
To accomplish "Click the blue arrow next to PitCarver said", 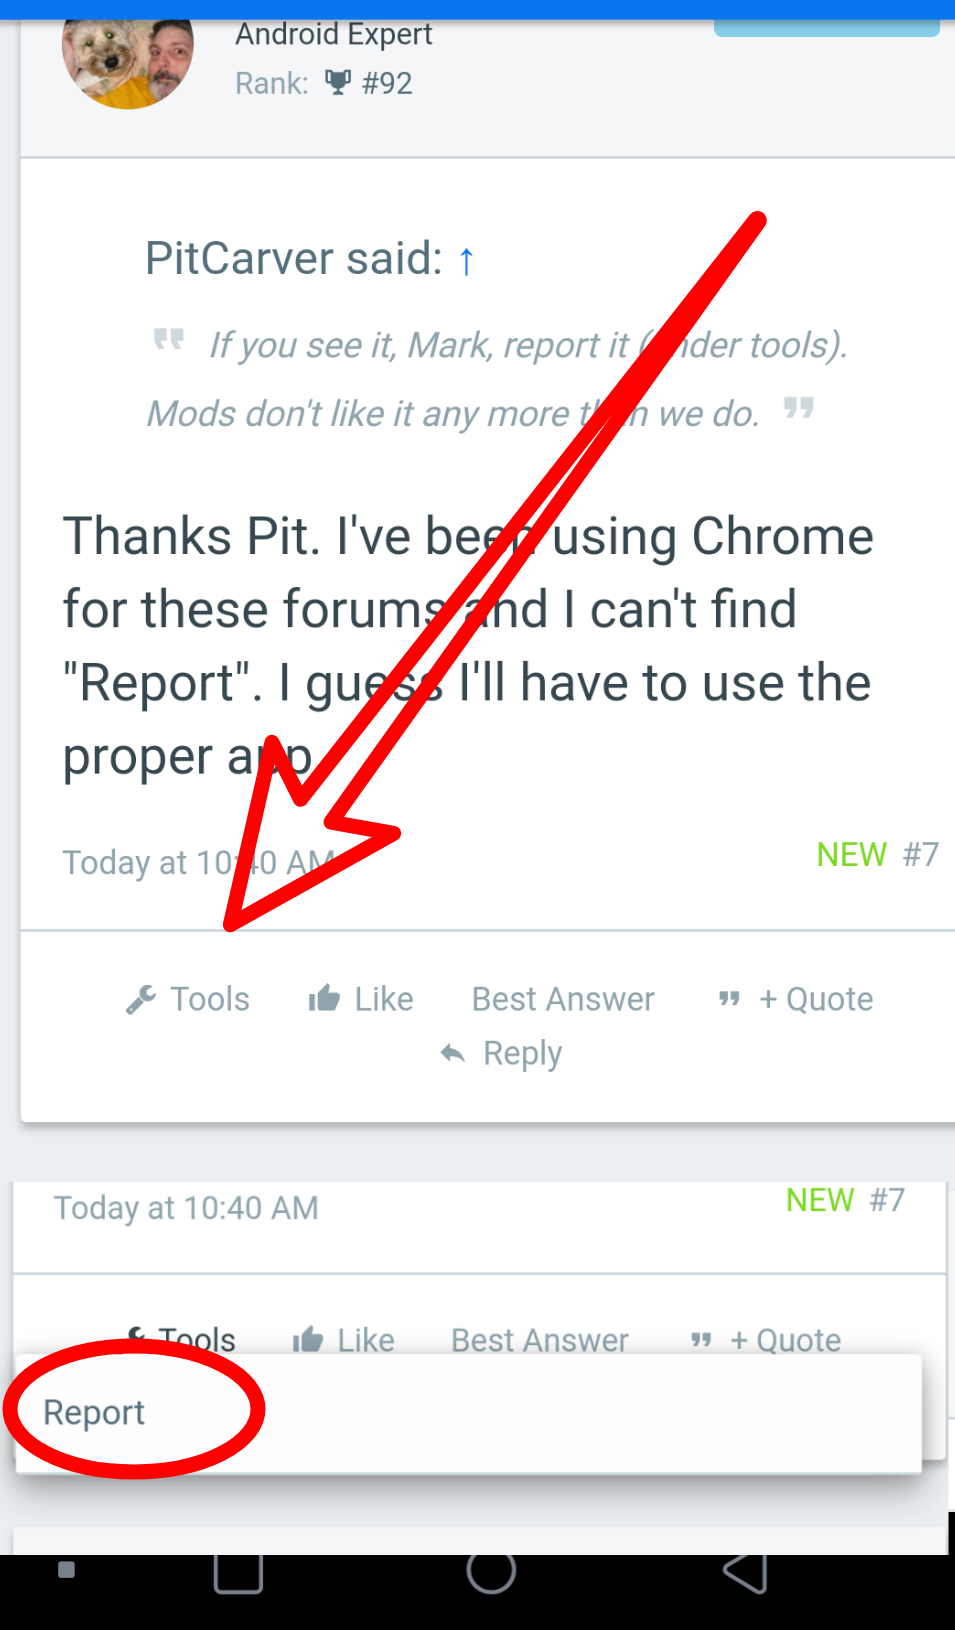I will click(x=466, y=261).
